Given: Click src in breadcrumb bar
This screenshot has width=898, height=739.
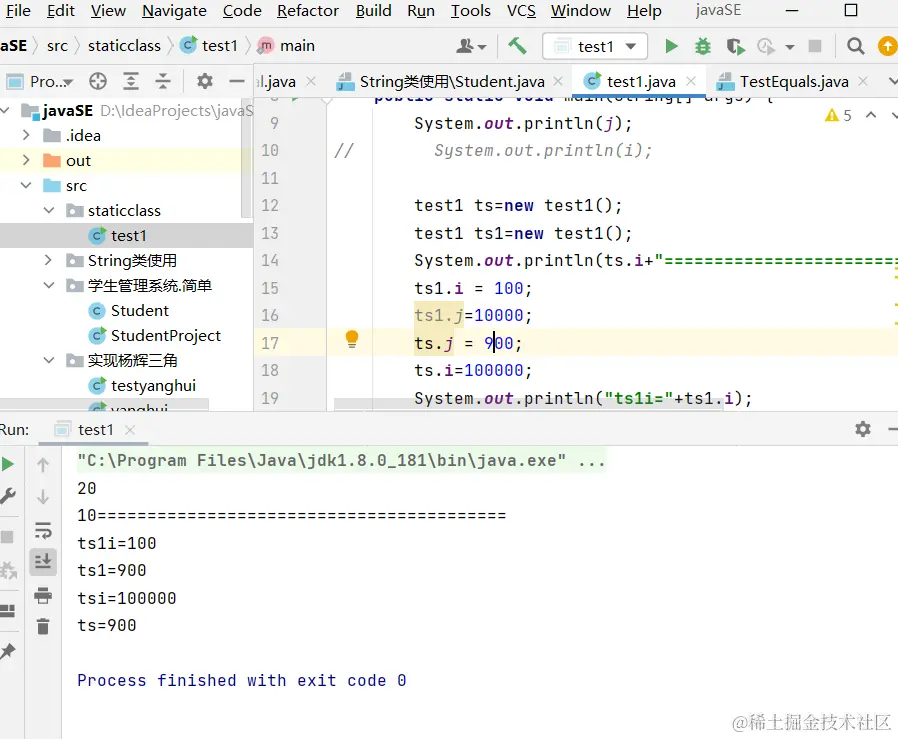Looking at the screenshot, I should pos(57,46).
